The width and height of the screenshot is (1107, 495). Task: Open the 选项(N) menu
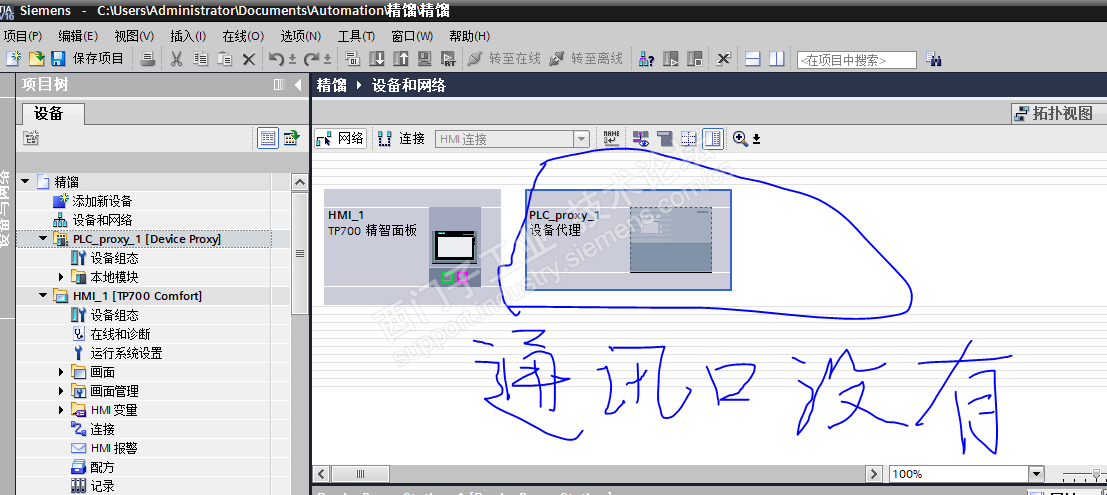300,36
